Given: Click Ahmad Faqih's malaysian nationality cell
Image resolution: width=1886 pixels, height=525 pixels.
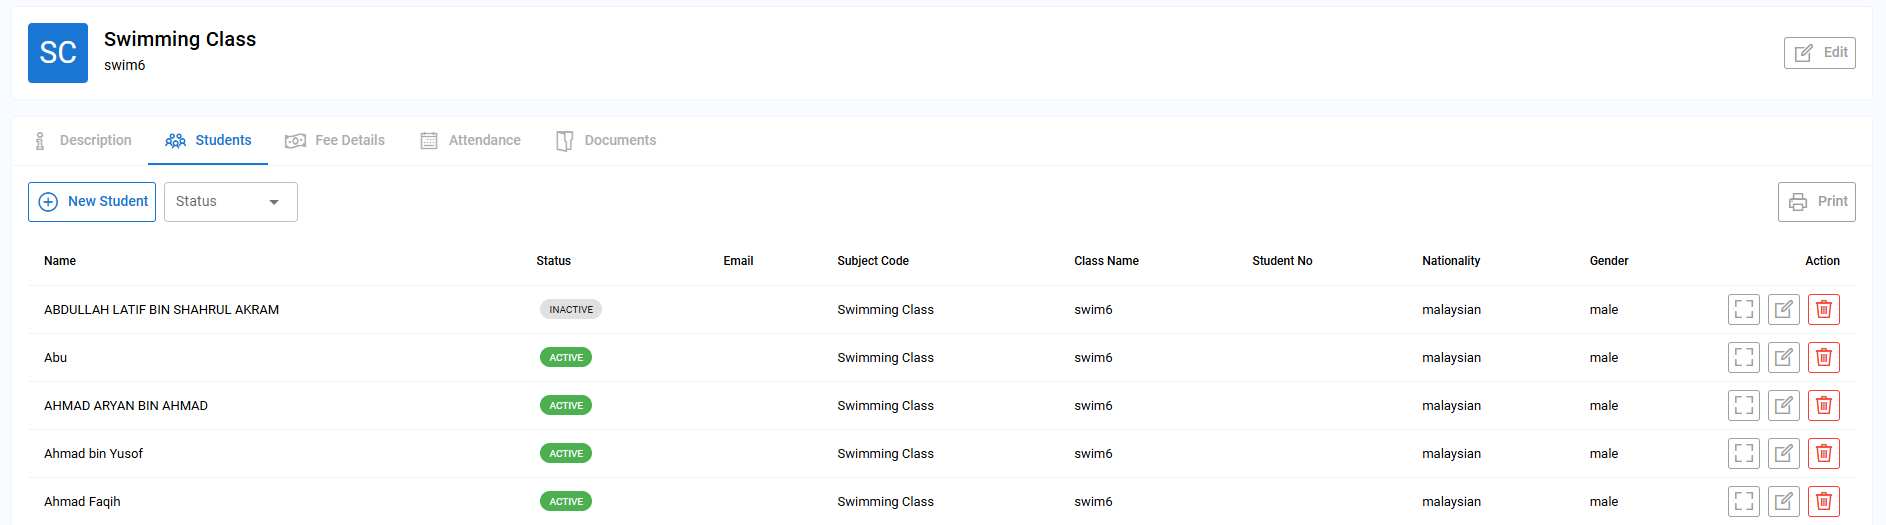Looking at the screenshot, I should 1451,502.
